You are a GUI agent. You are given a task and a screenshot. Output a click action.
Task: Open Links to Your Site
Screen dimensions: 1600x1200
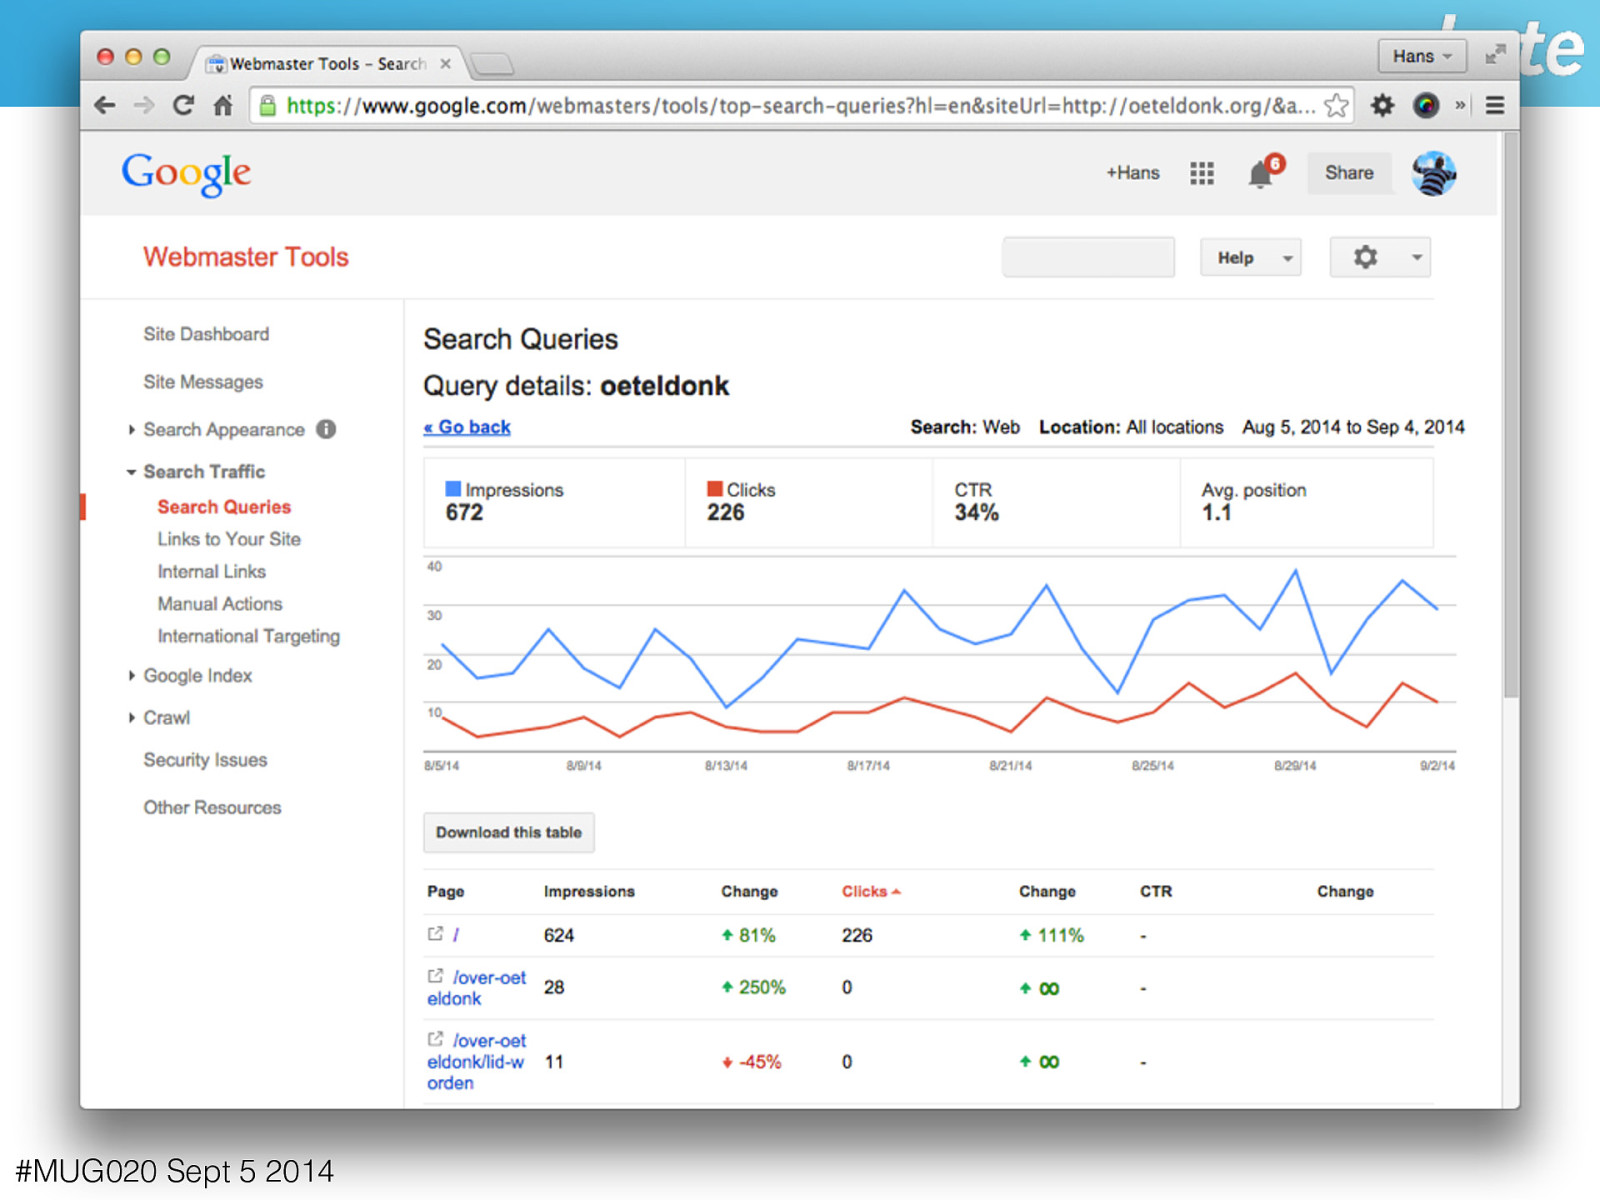pyautogui.click(x=229, y=539)
